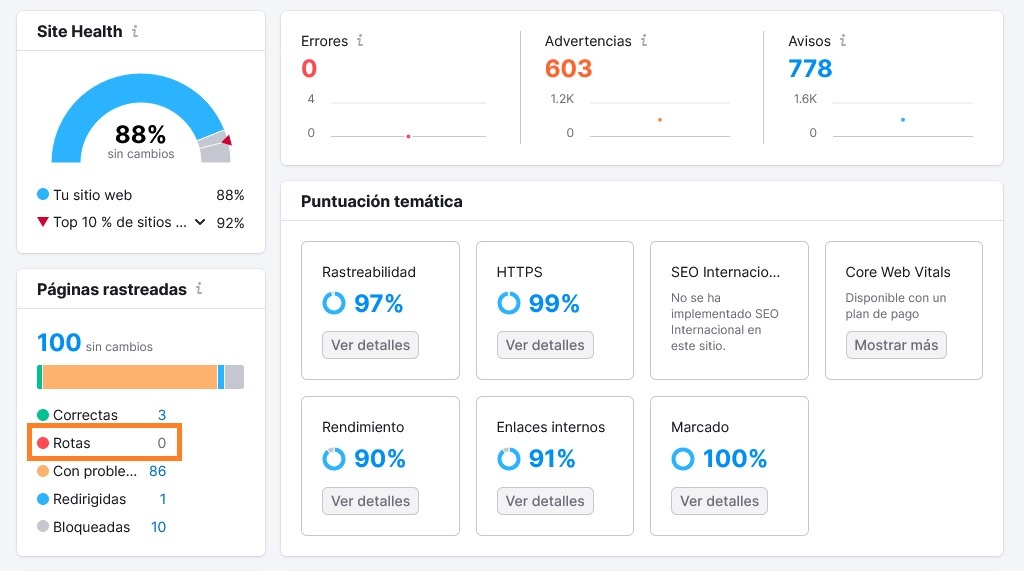1024x571 pixels.
Task: Click the Errores info icon
Action: coord(360,41)
